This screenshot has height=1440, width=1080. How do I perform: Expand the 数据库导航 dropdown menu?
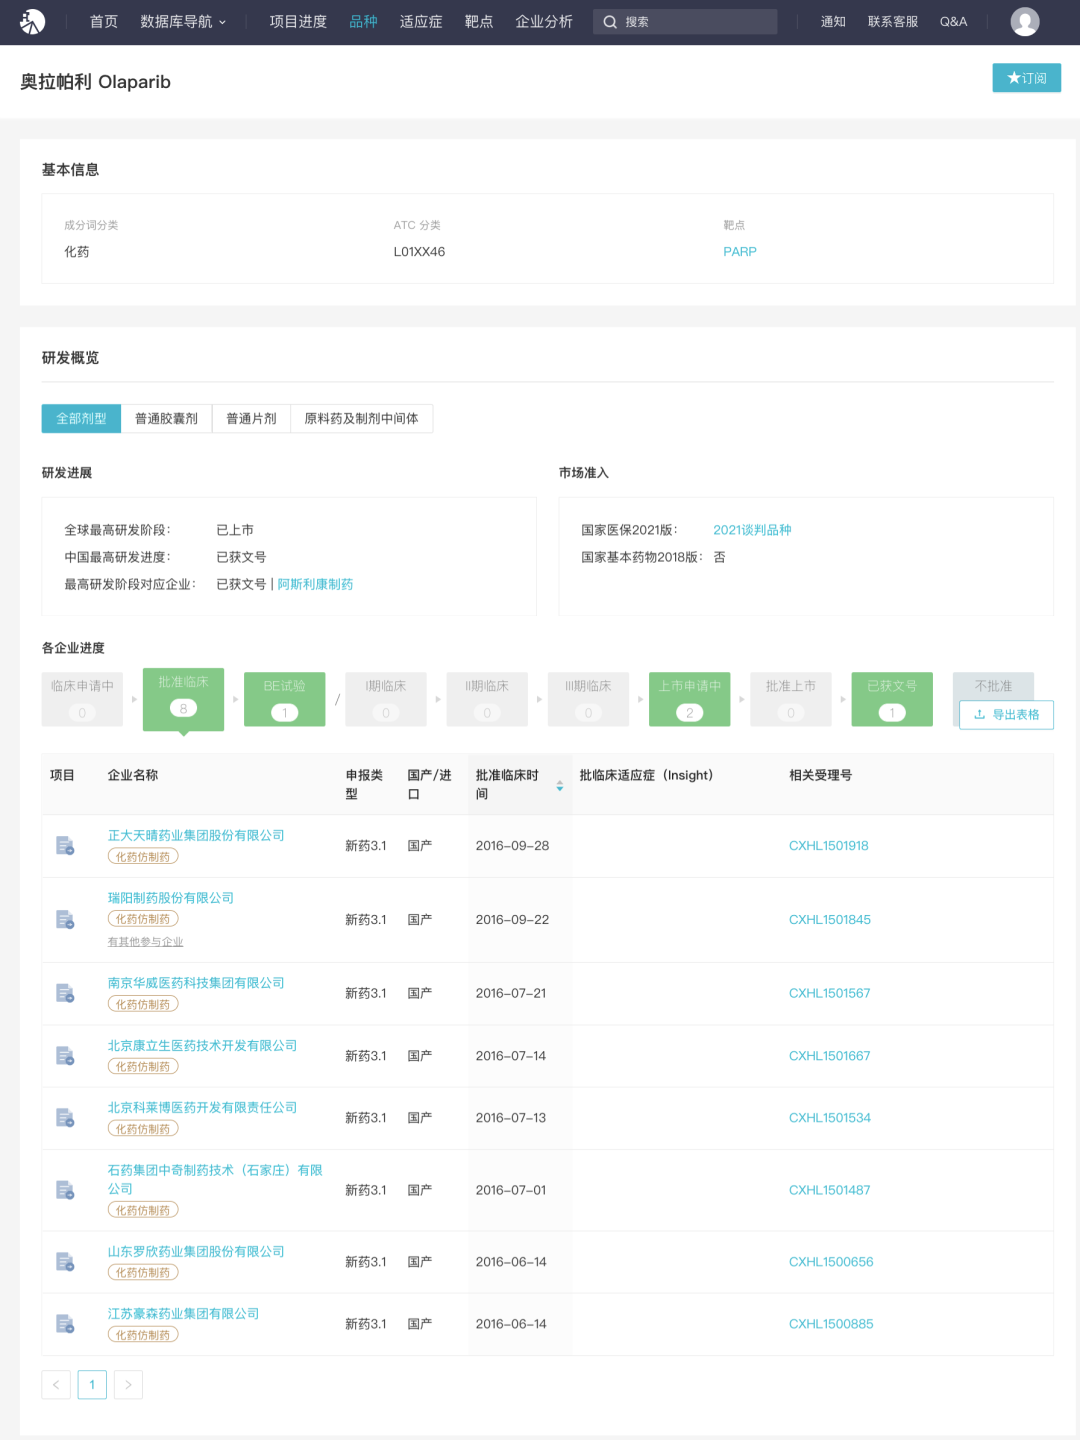click(x=183, y=22)
